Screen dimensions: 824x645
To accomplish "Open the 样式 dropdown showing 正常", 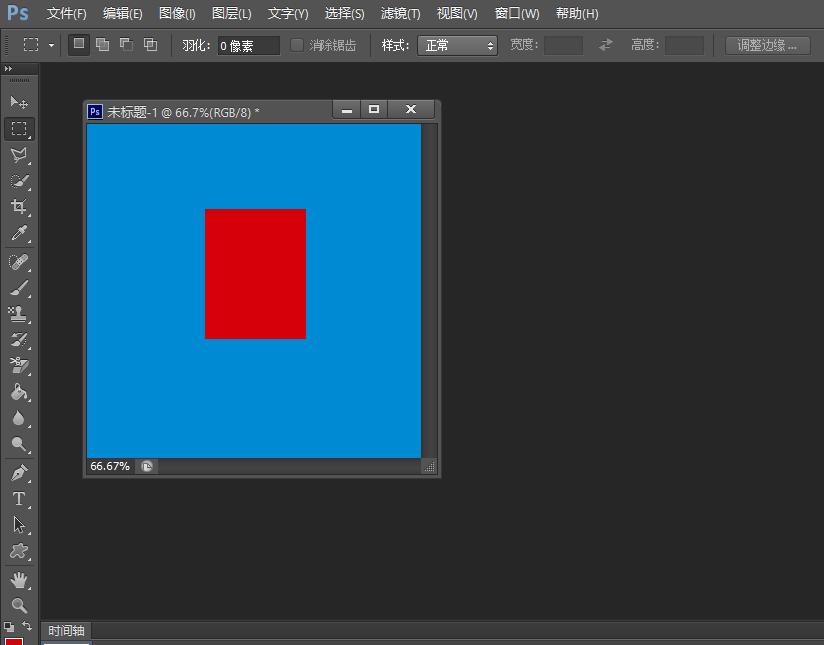I will tap(457, 45).
